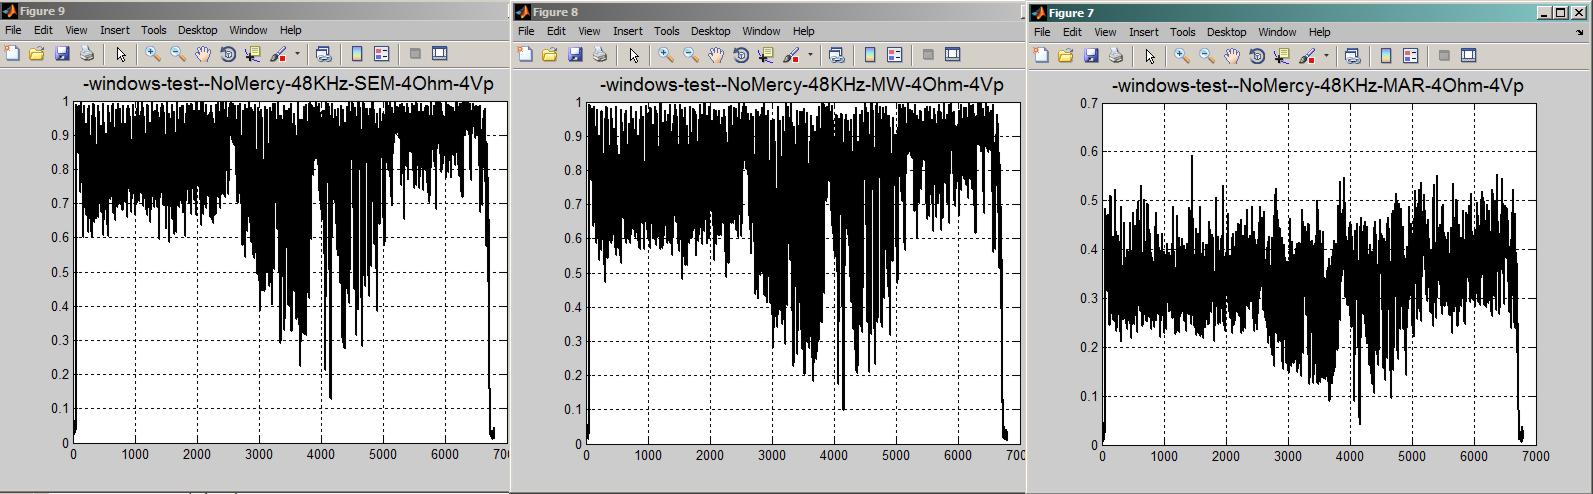
Task: Open the Tools menu in Figure 9
Action: (153, 31)
